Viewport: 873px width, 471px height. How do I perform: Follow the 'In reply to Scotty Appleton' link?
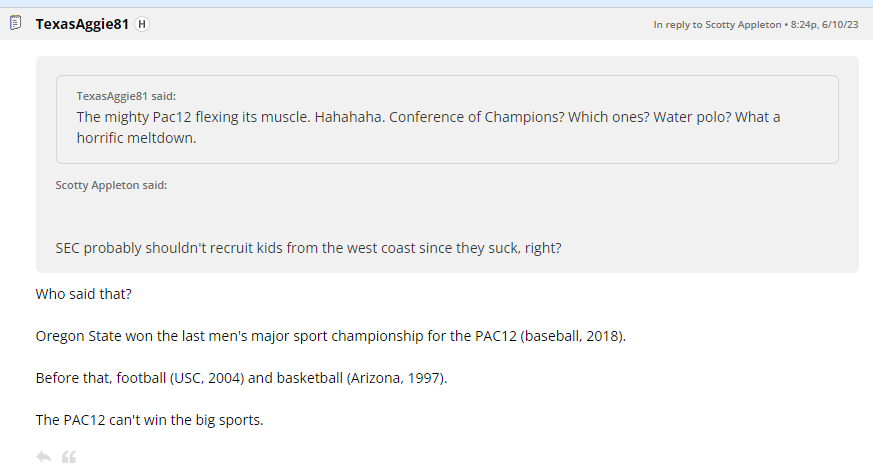(715, 24)
